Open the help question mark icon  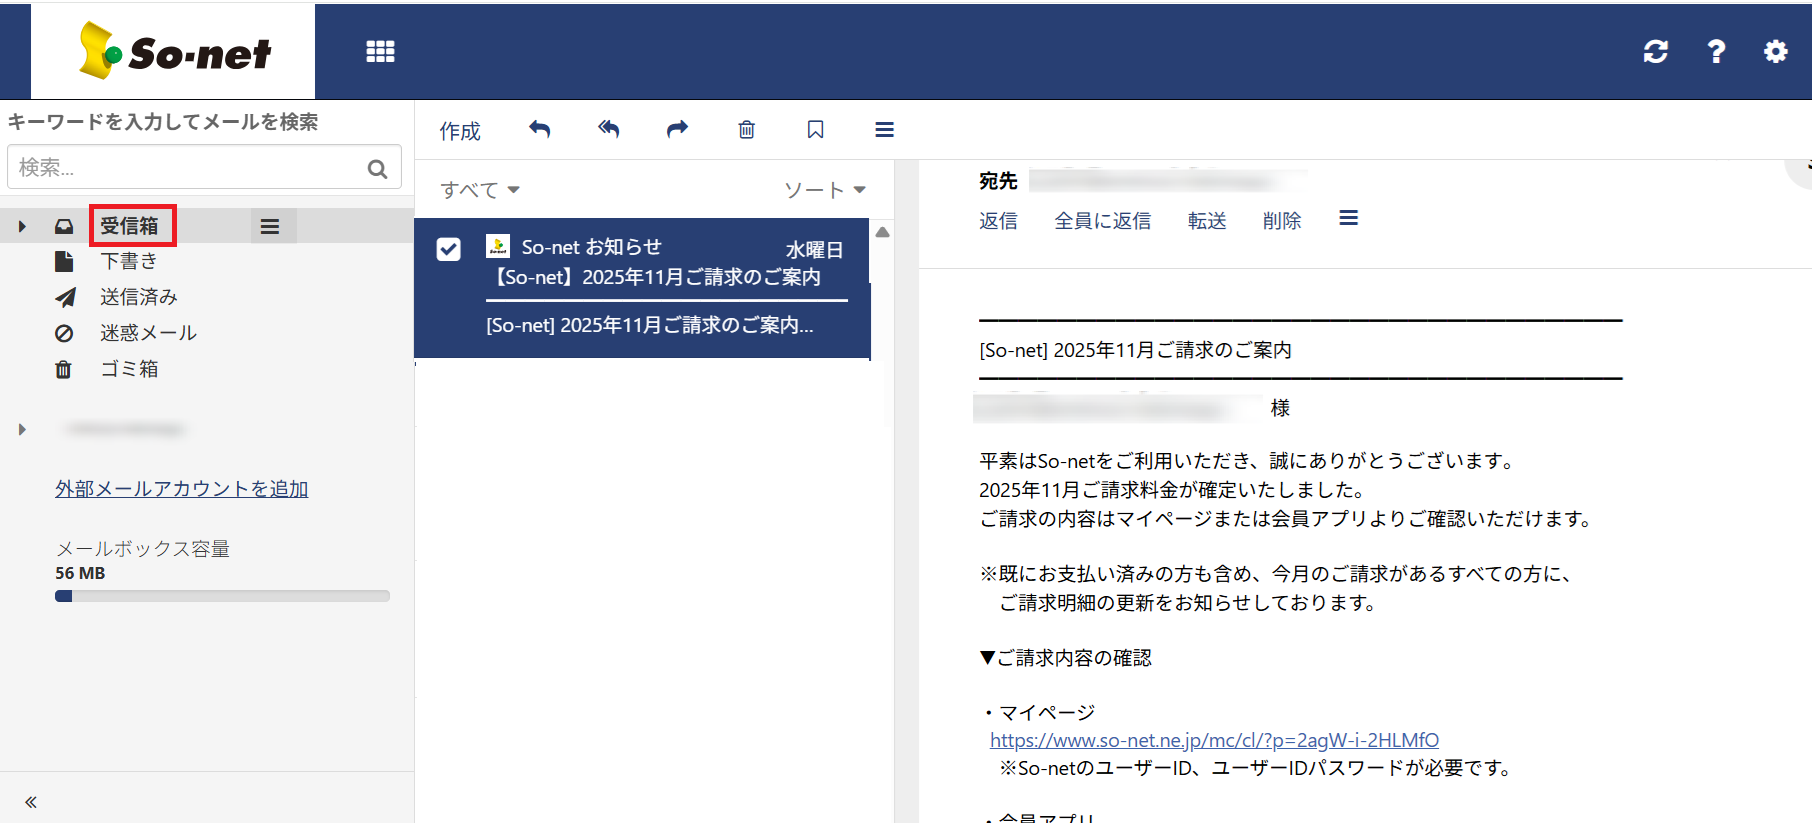click(x=1716, y=52)
